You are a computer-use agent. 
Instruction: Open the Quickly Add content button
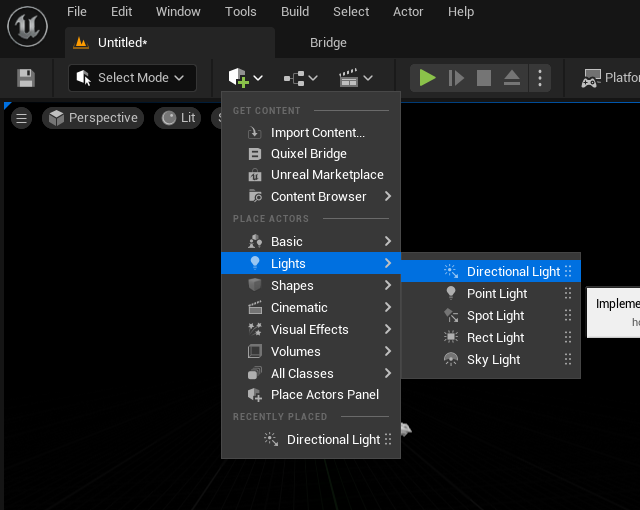coord(245,78)
